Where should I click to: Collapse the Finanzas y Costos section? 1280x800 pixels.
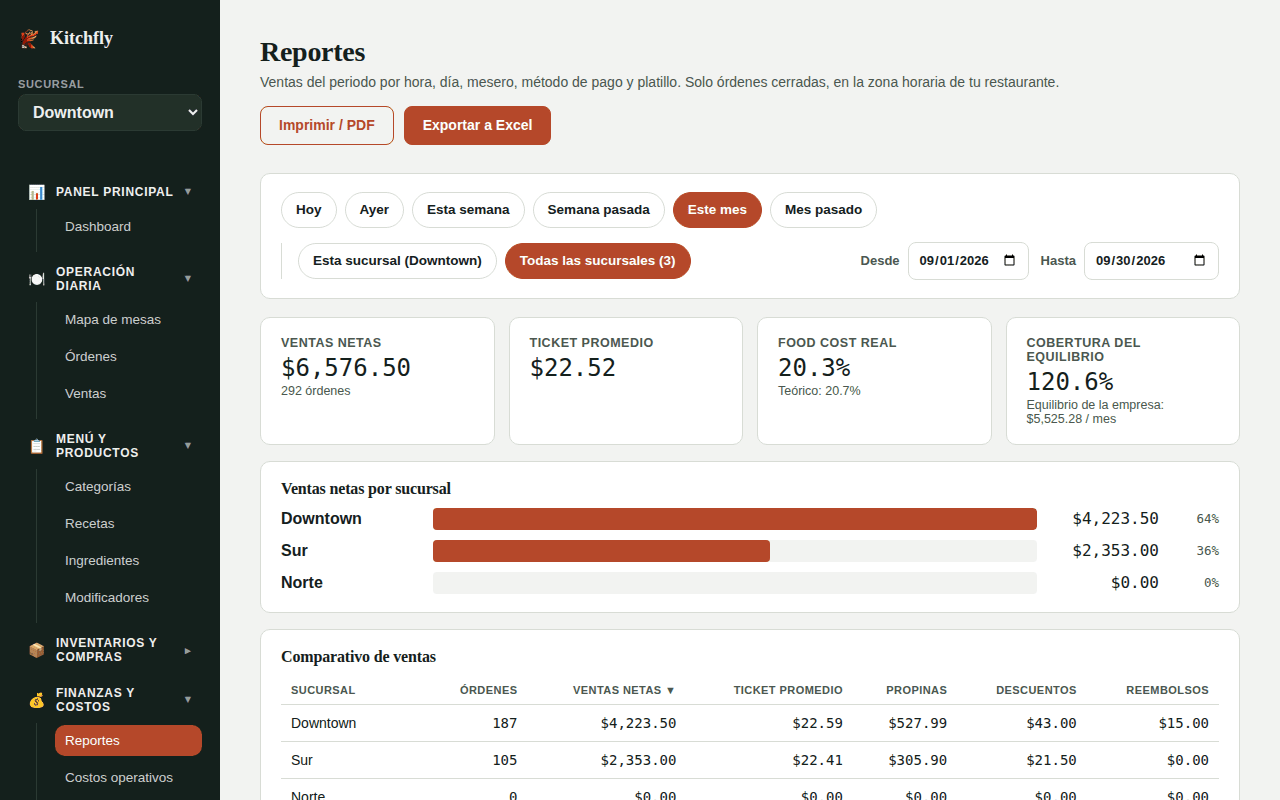click(188, 699)
